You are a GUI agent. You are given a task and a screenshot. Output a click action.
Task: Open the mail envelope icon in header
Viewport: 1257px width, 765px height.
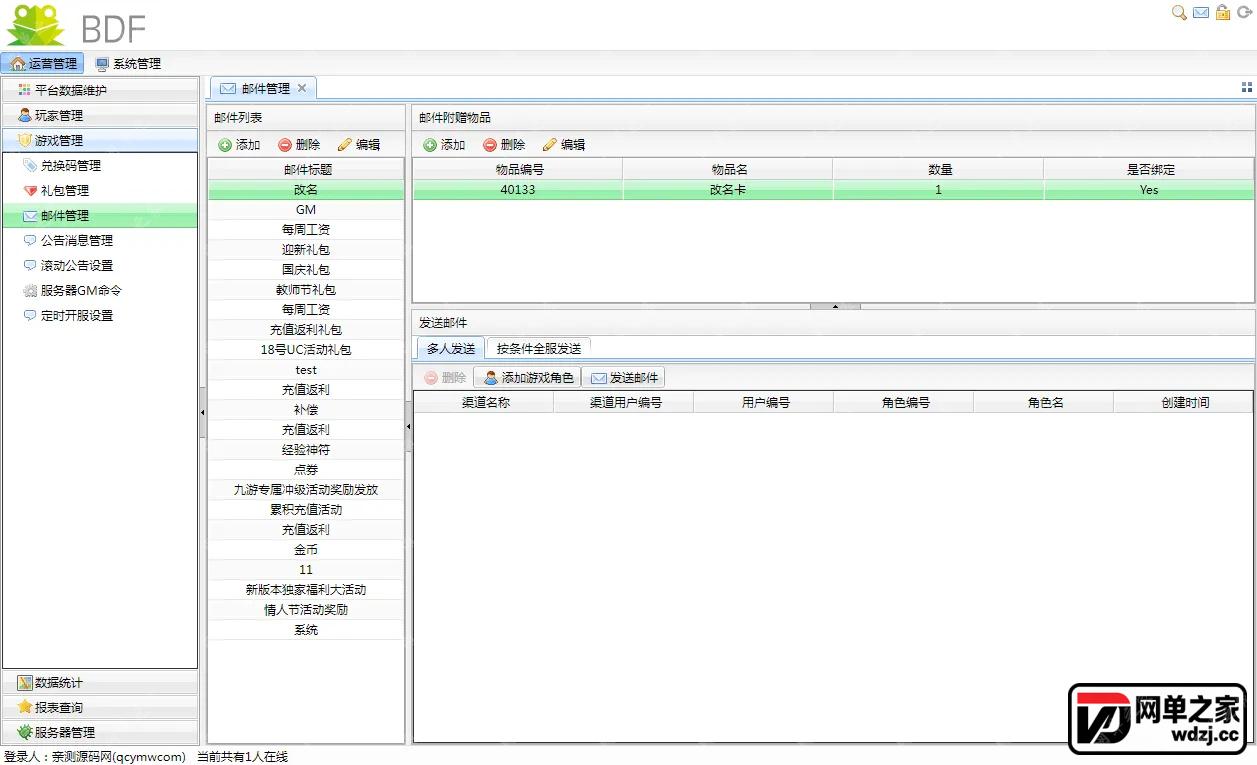point(1201,13)
